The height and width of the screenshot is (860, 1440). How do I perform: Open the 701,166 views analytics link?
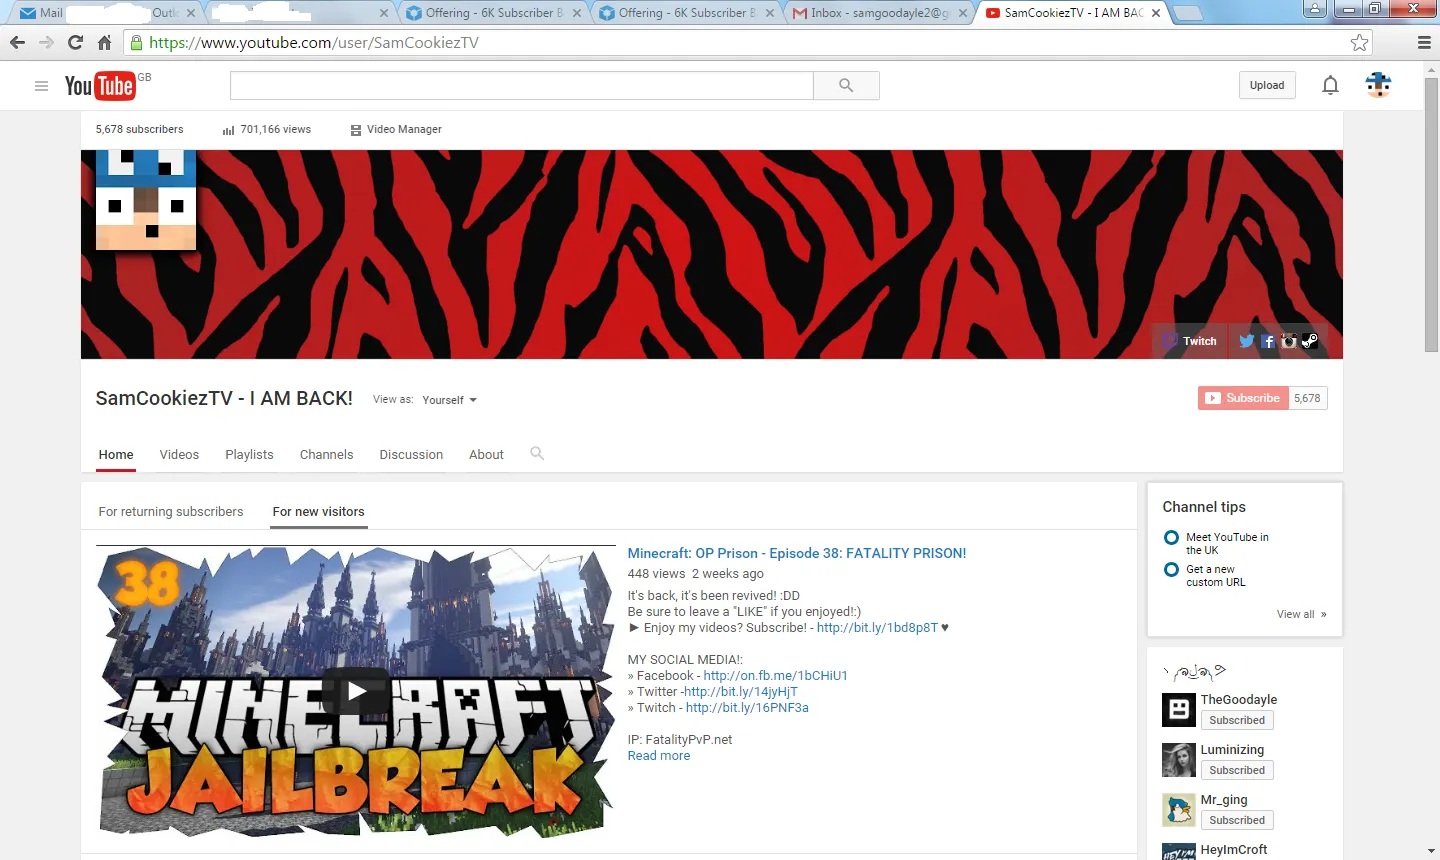coord(267,130)
